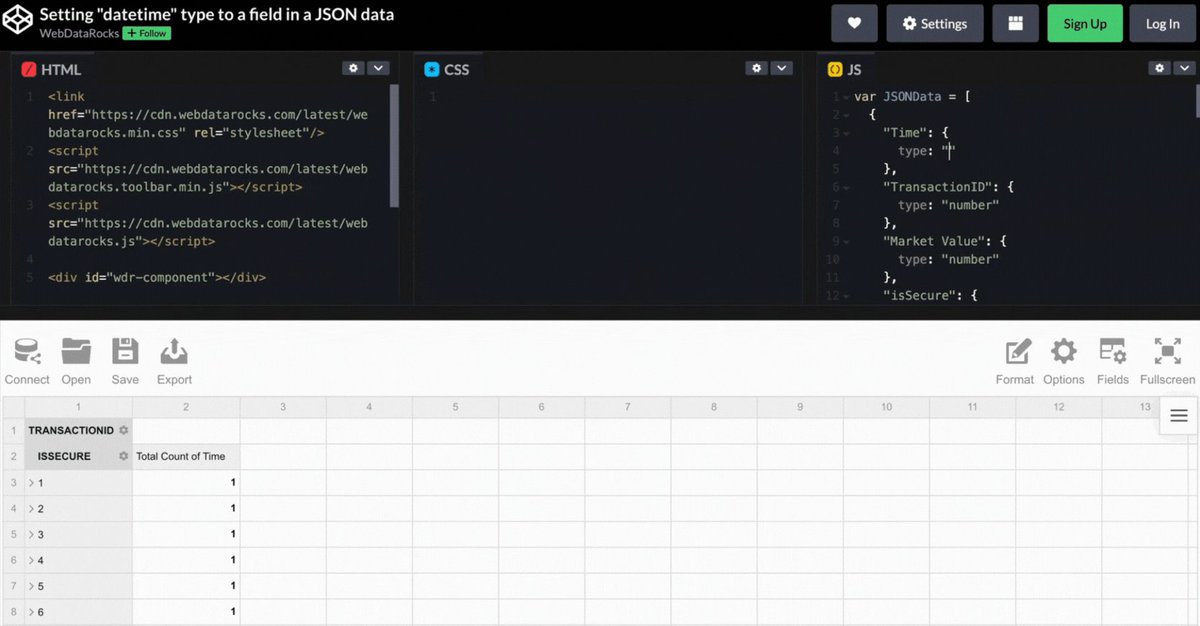This screenshot has width=1200, height=626.
Task: Expand CSS editor dropdown arrow
Action: [782, 68]
